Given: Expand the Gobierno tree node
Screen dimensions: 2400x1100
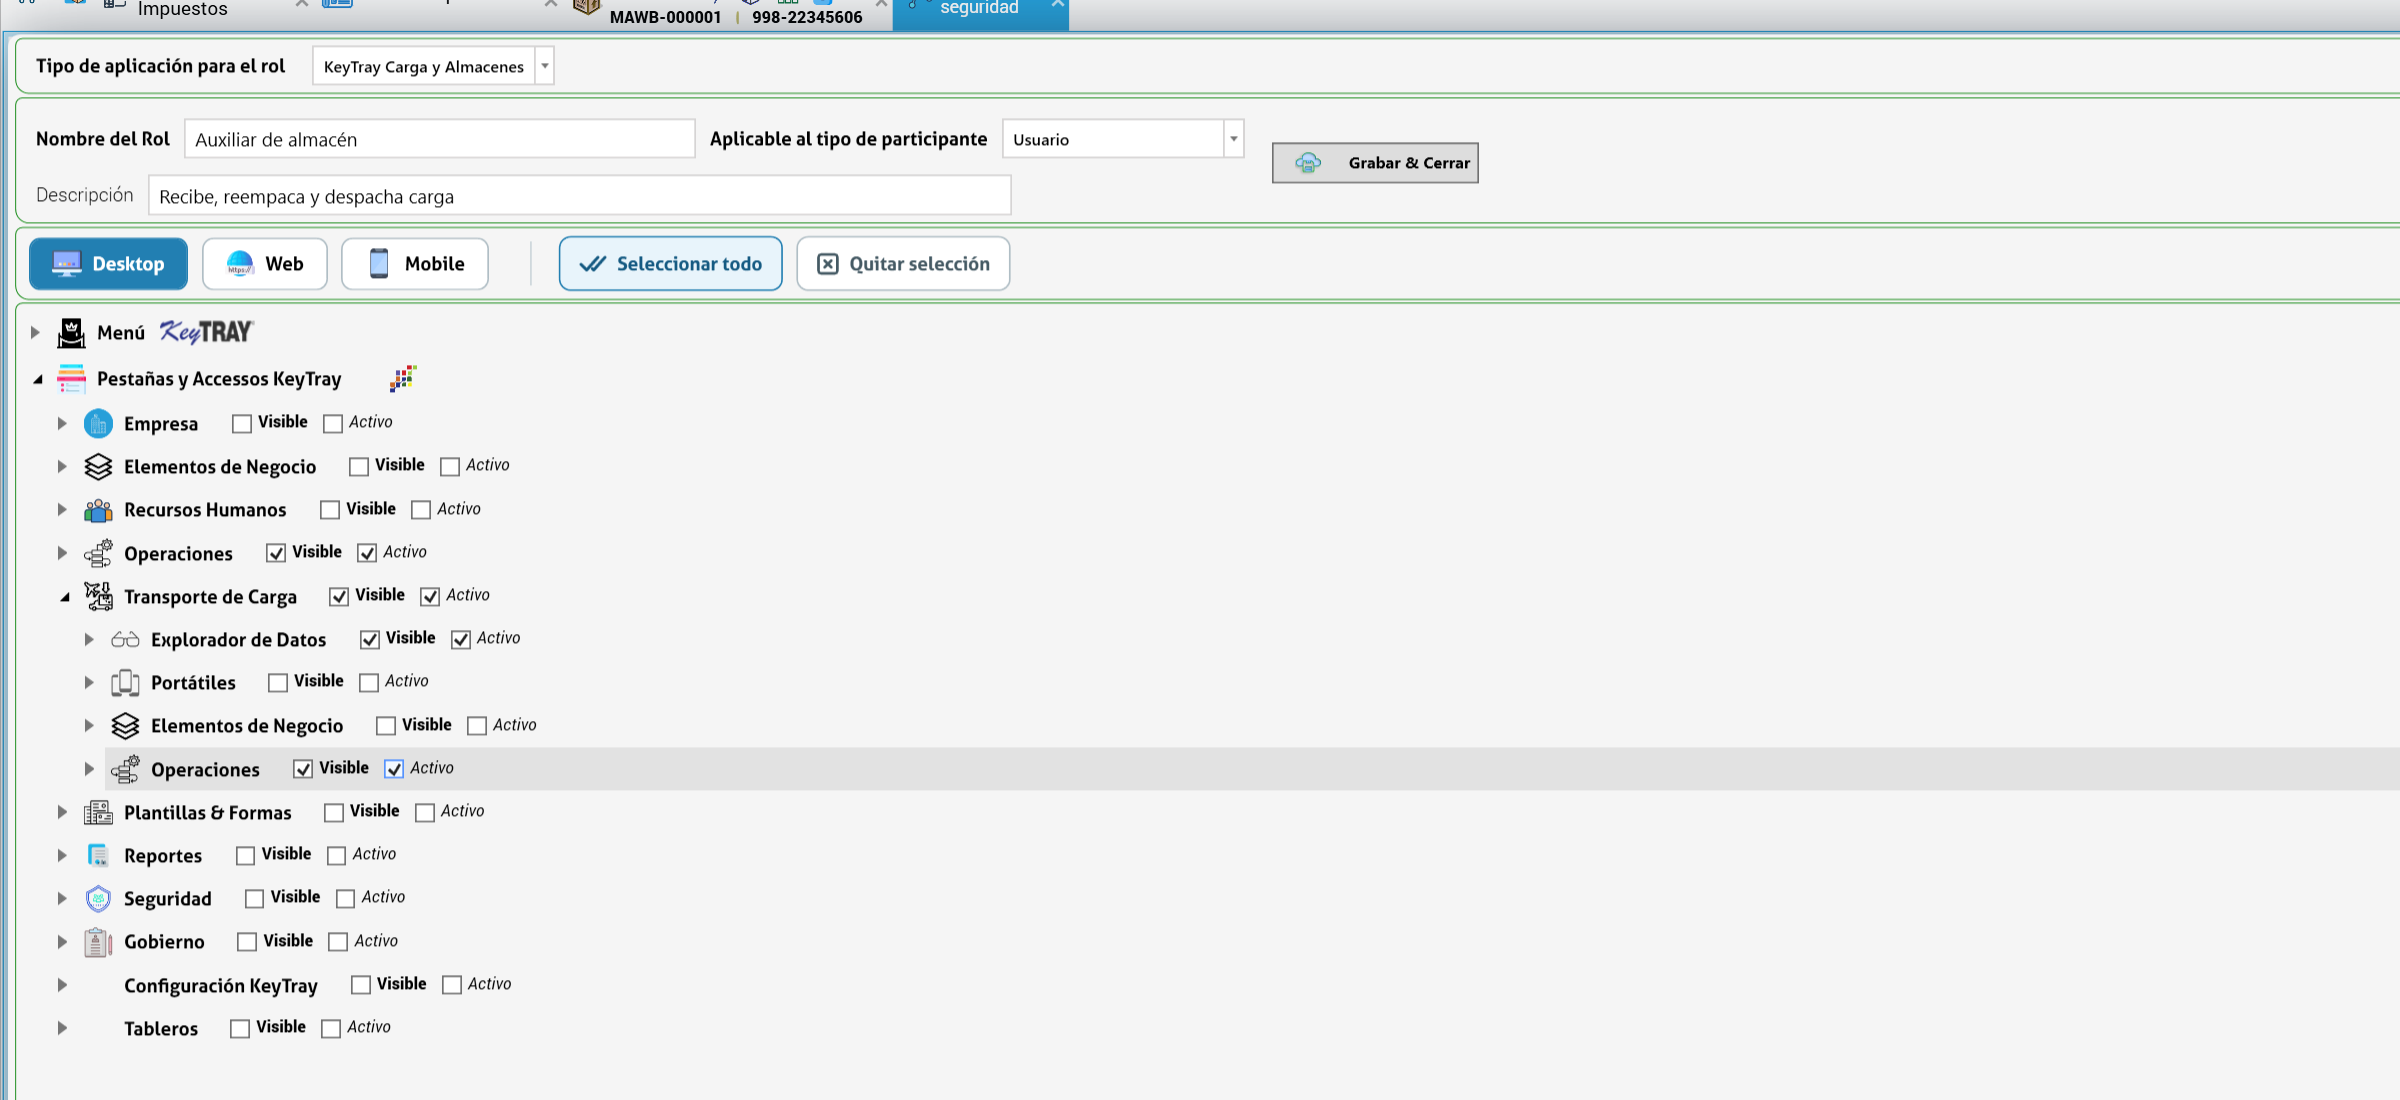Looking at the screenshot, I should [62, 942].
